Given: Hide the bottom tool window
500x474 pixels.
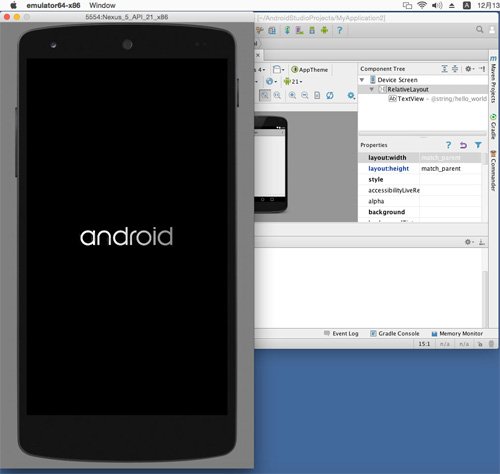Looking at the screenshot, I should 482,242.
